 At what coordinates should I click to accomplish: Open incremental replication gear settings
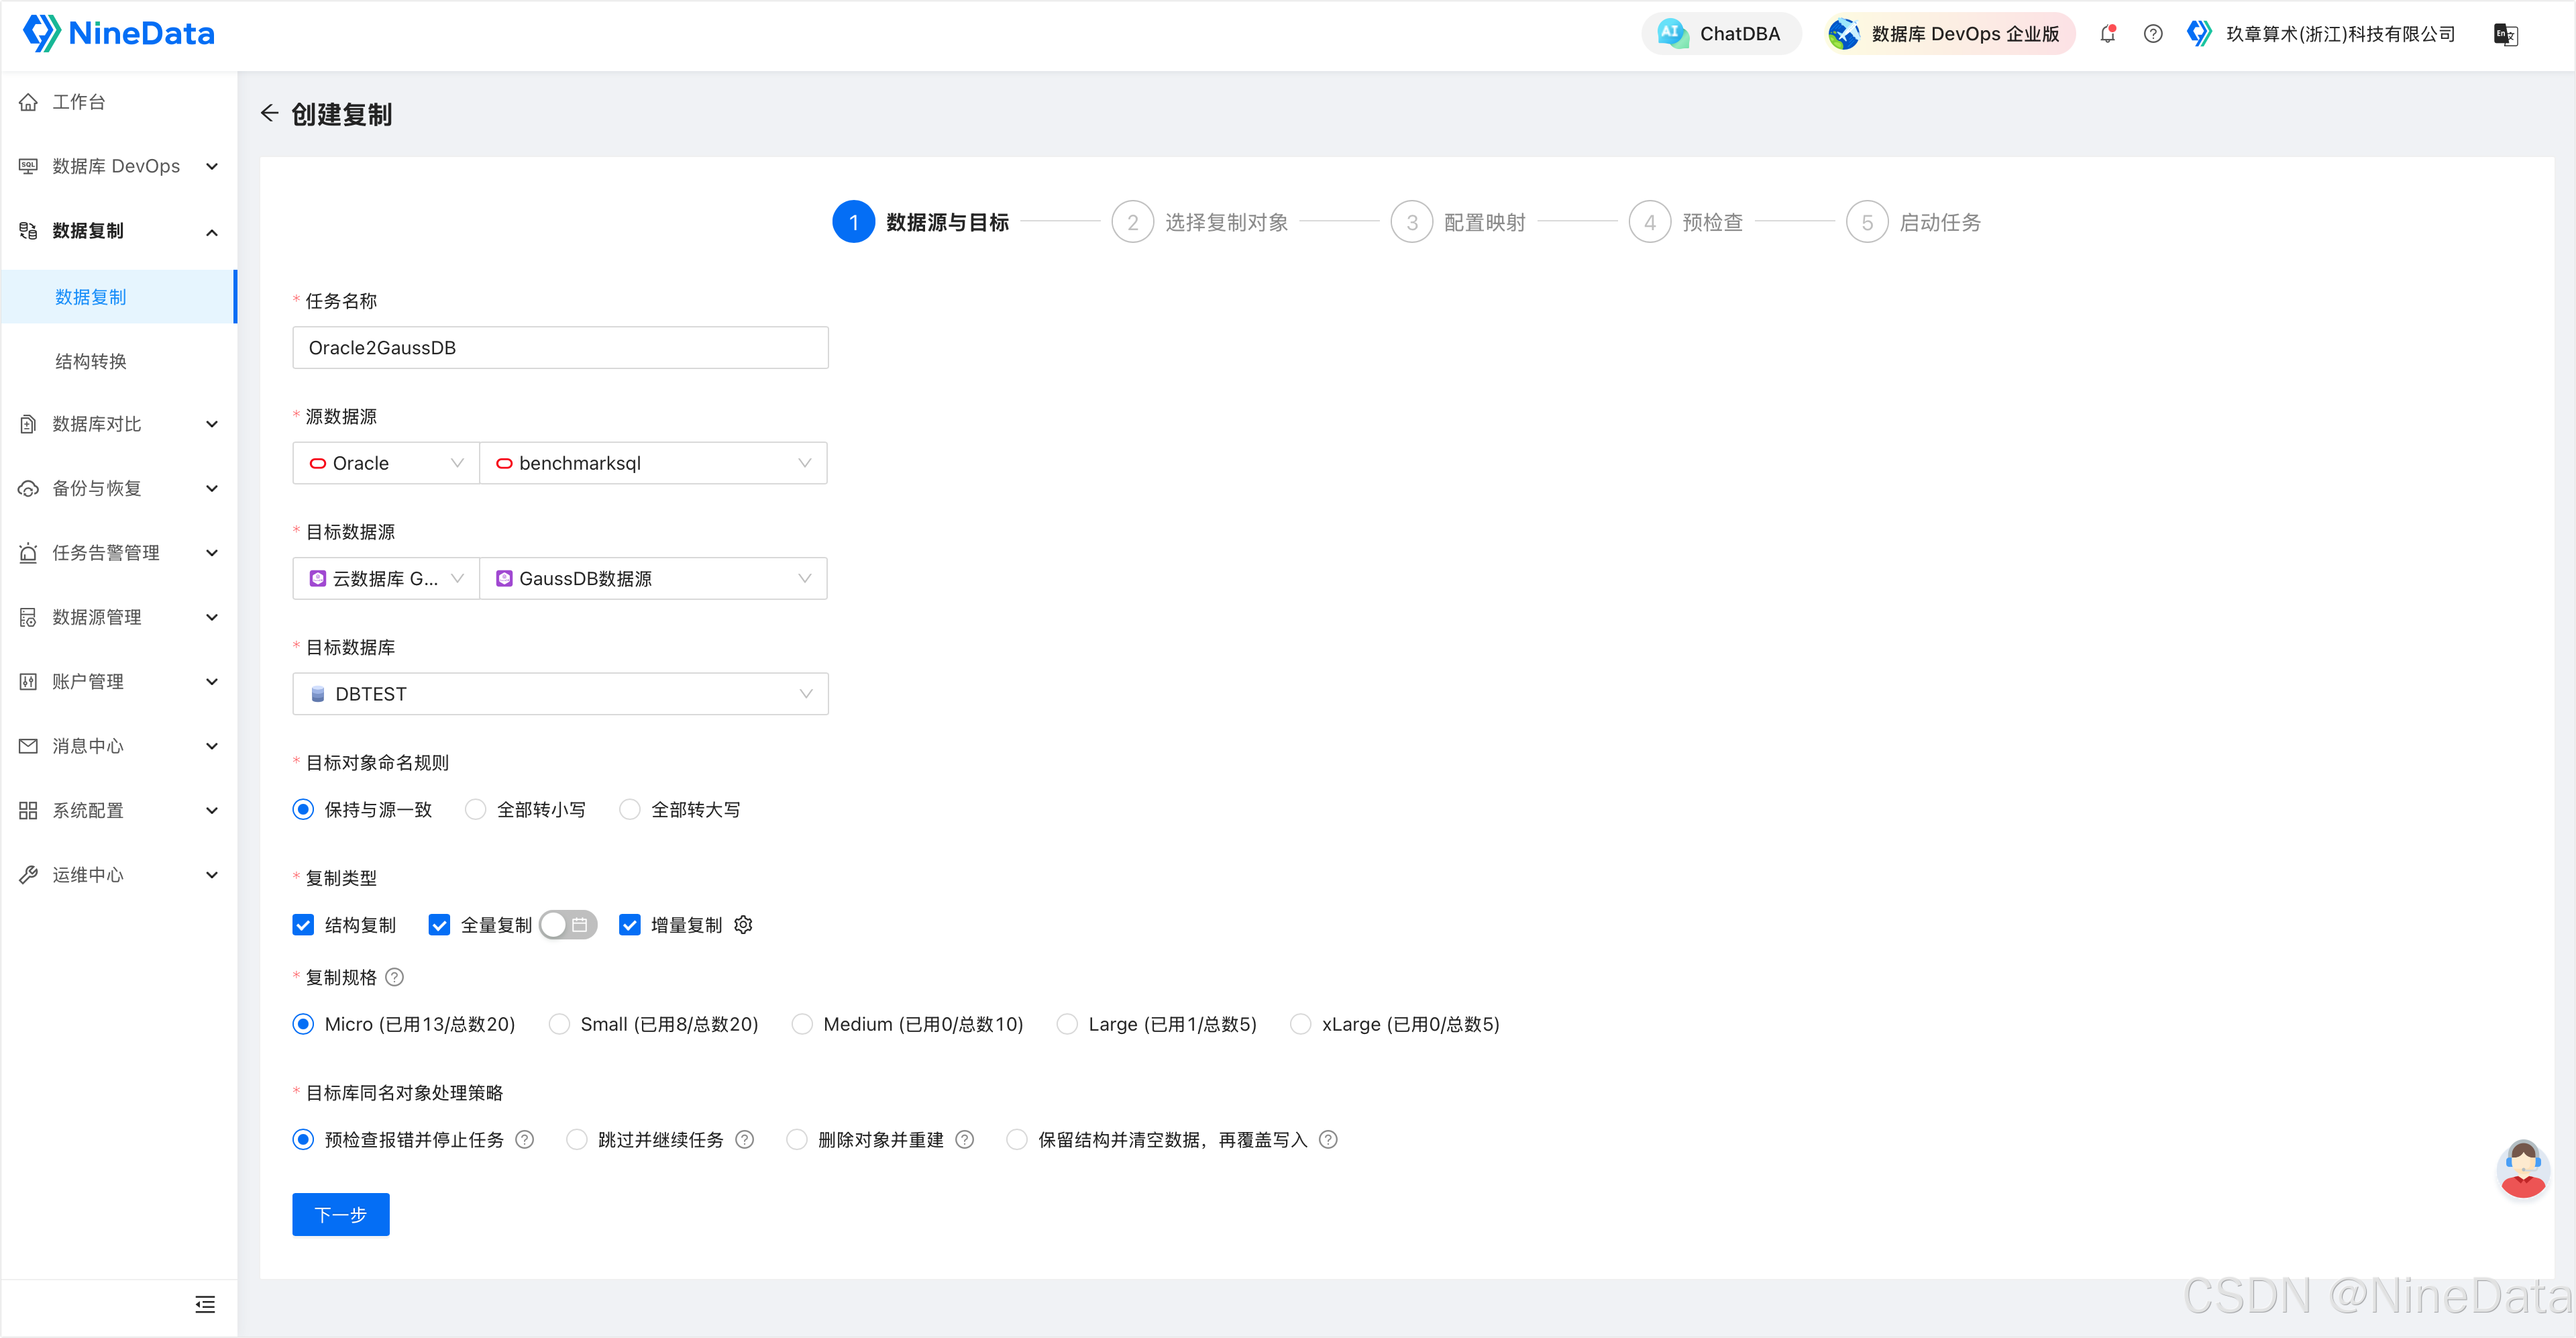[743, 925]
